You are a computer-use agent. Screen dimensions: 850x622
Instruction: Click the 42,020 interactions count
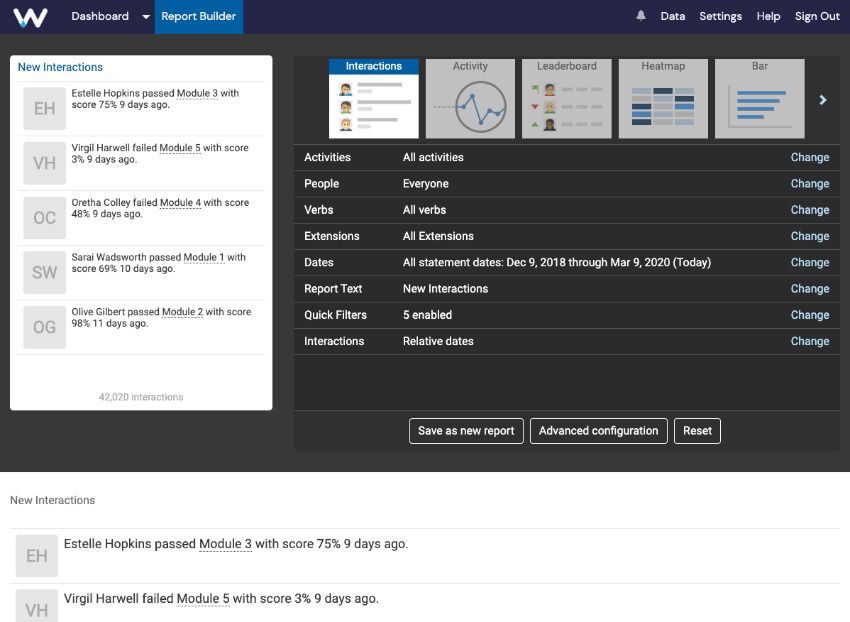tap(141, 397)
